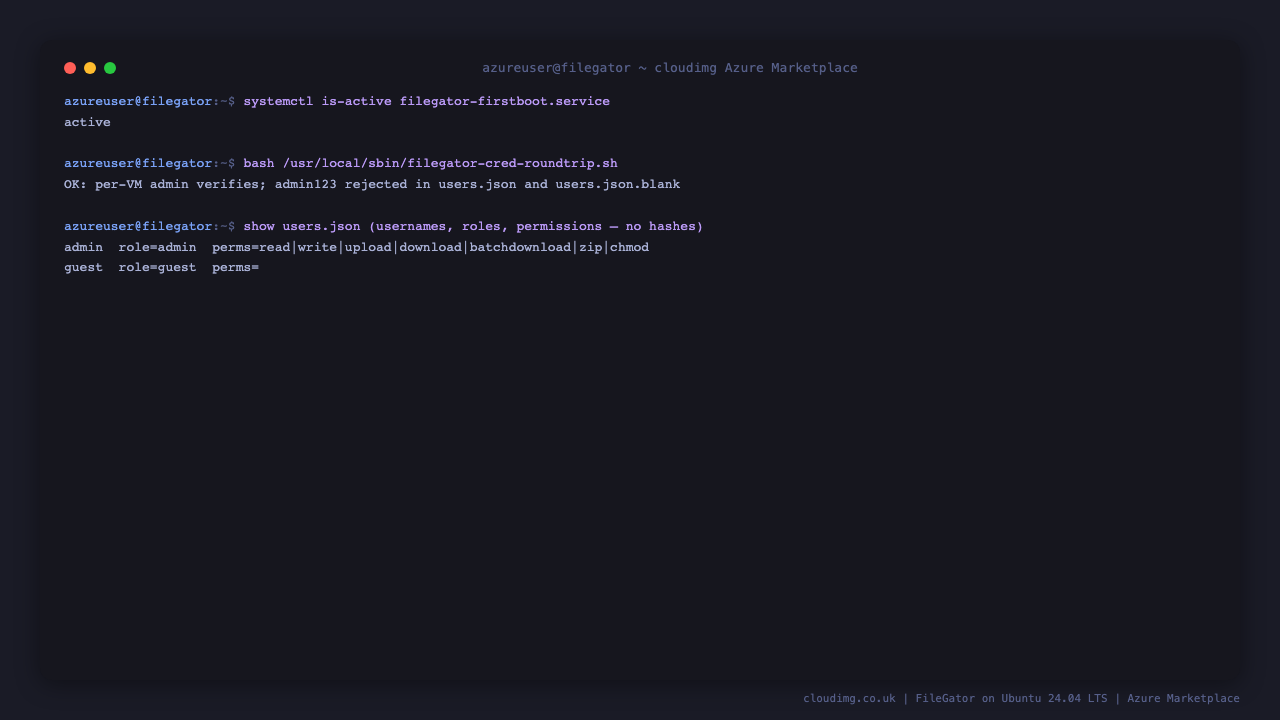The height and width of the screenshot is (720, 1280).
Task: Click the command 'systemctl is-active filegator-firstboot.service'
Action: (426, 101)
